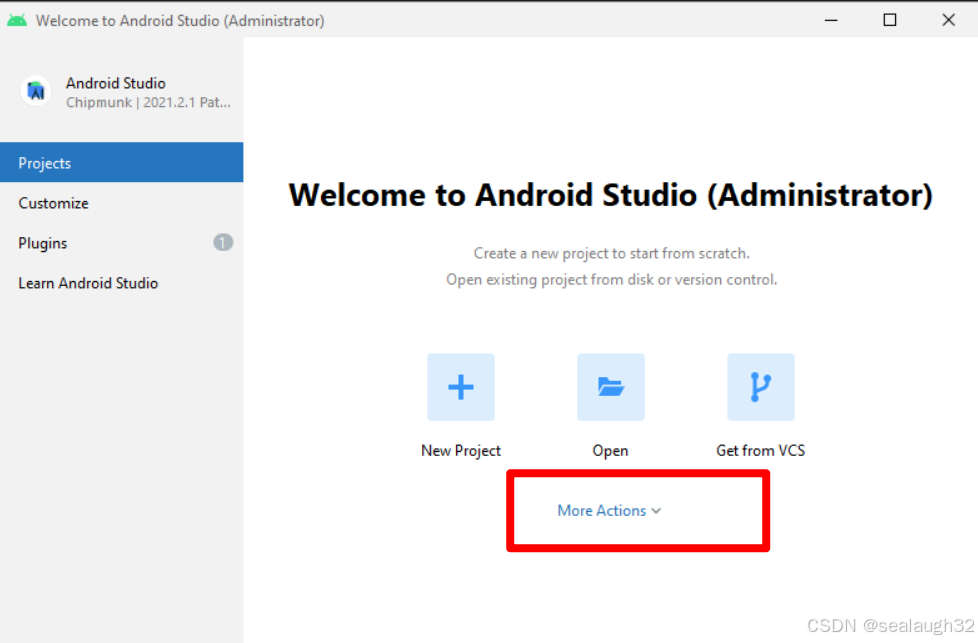
Task: Click the New Project plus icon
Action: 461,387
